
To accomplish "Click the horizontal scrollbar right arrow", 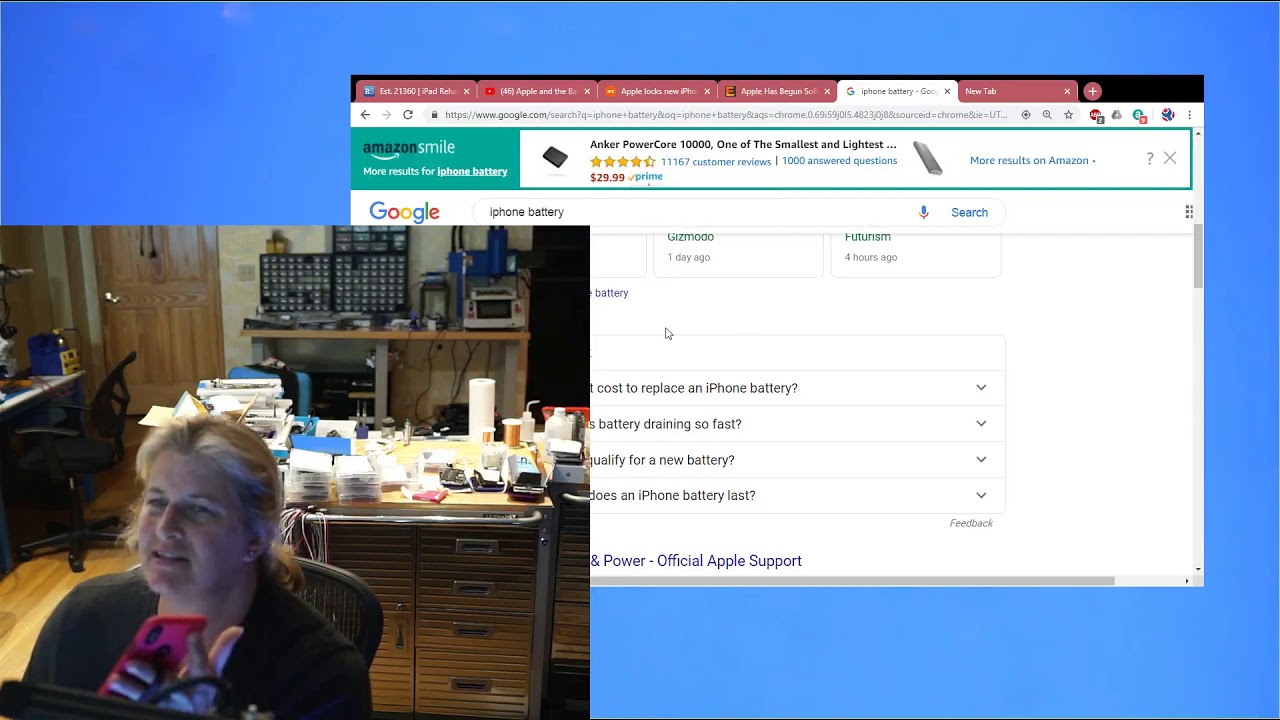I will [x=1187, y=581].
